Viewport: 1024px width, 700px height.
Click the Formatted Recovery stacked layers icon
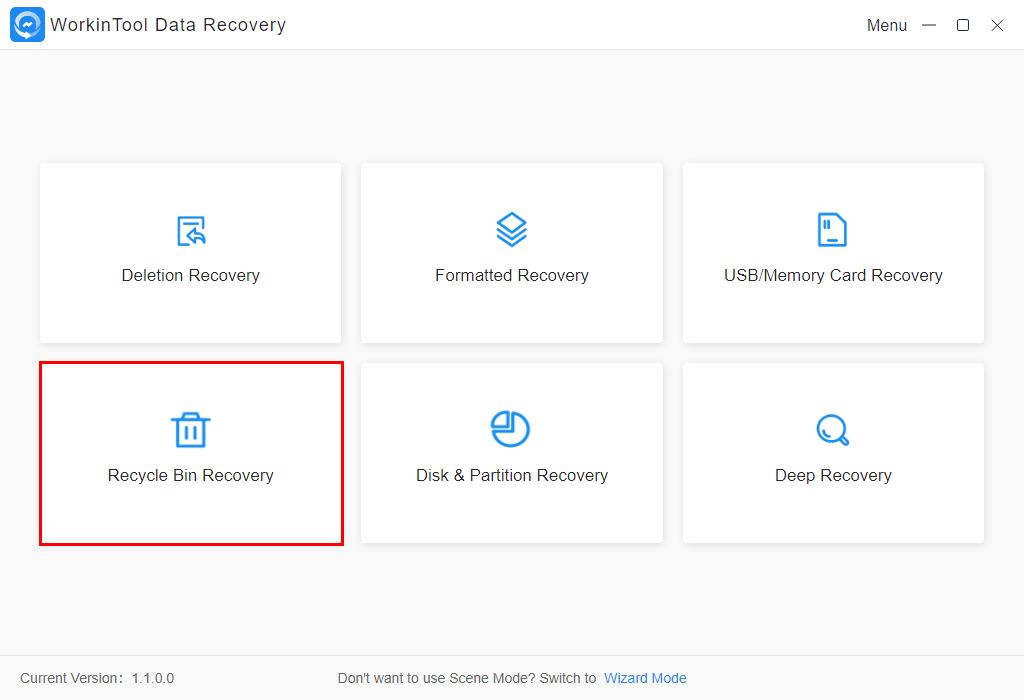point(511,229)
